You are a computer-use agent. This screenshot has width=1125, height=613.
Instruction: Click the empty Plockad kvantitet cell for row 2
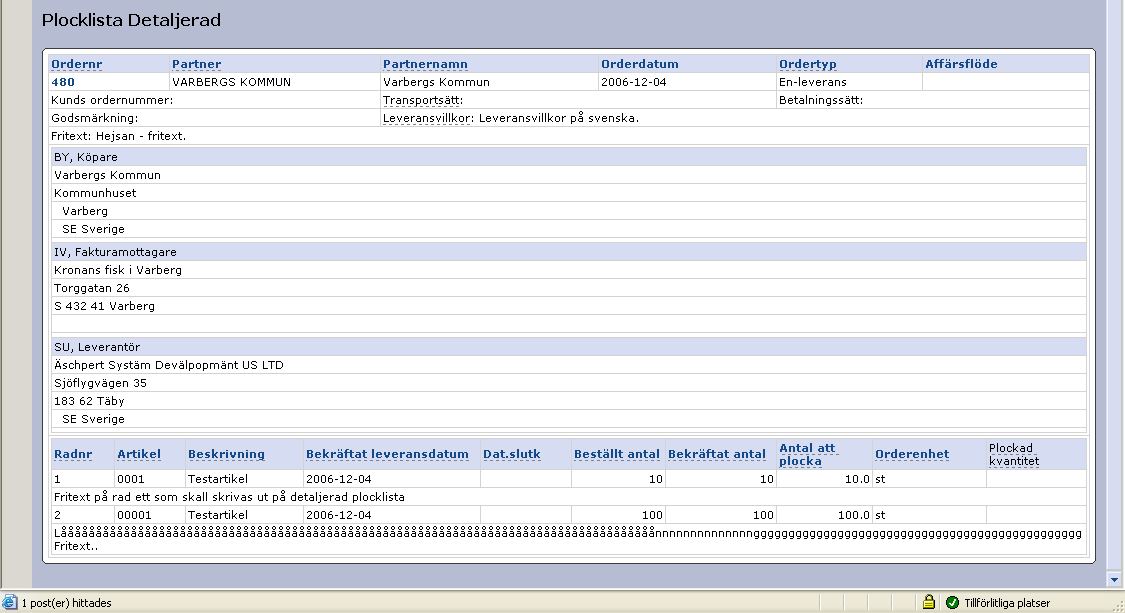pyautogui.click(x=1036, y=515)
